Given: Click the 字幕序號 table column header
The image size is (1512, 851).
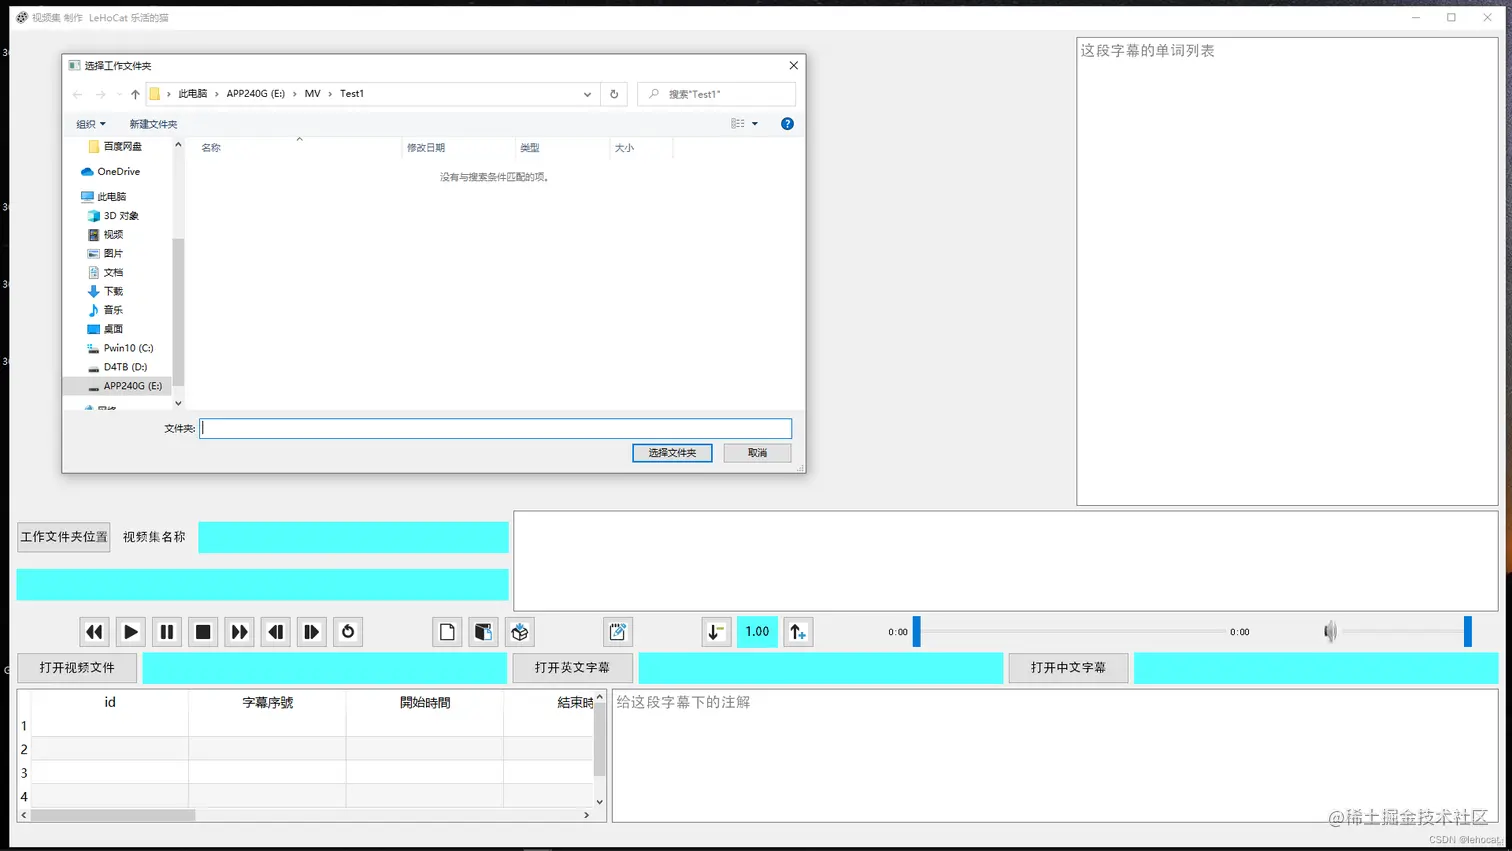Looking at the screenshot, I should point(268,703).
